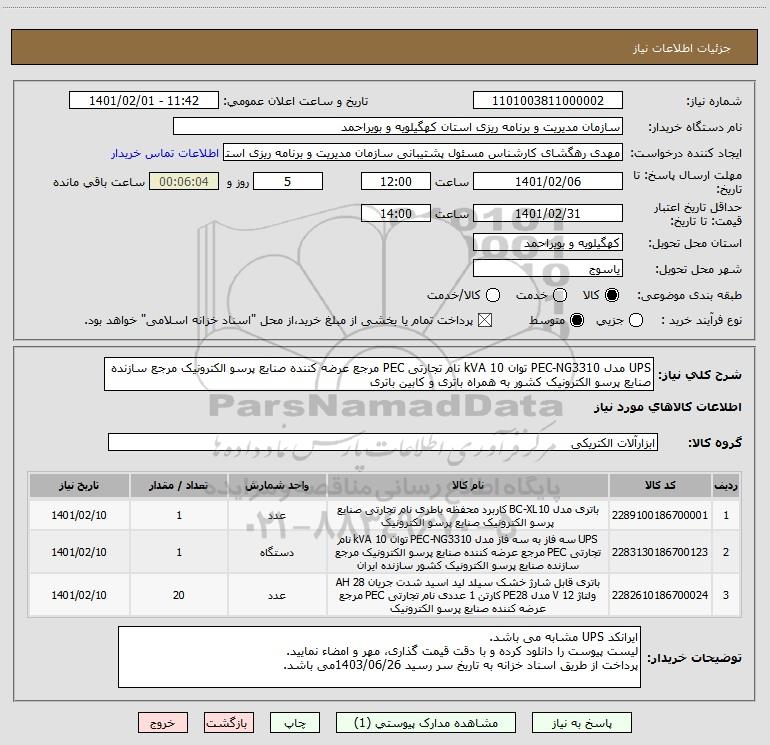The height and width of the screenshot is (745, 770).
Task: Click the شرح کلی نیاز description box
Action: pos(379,374)
